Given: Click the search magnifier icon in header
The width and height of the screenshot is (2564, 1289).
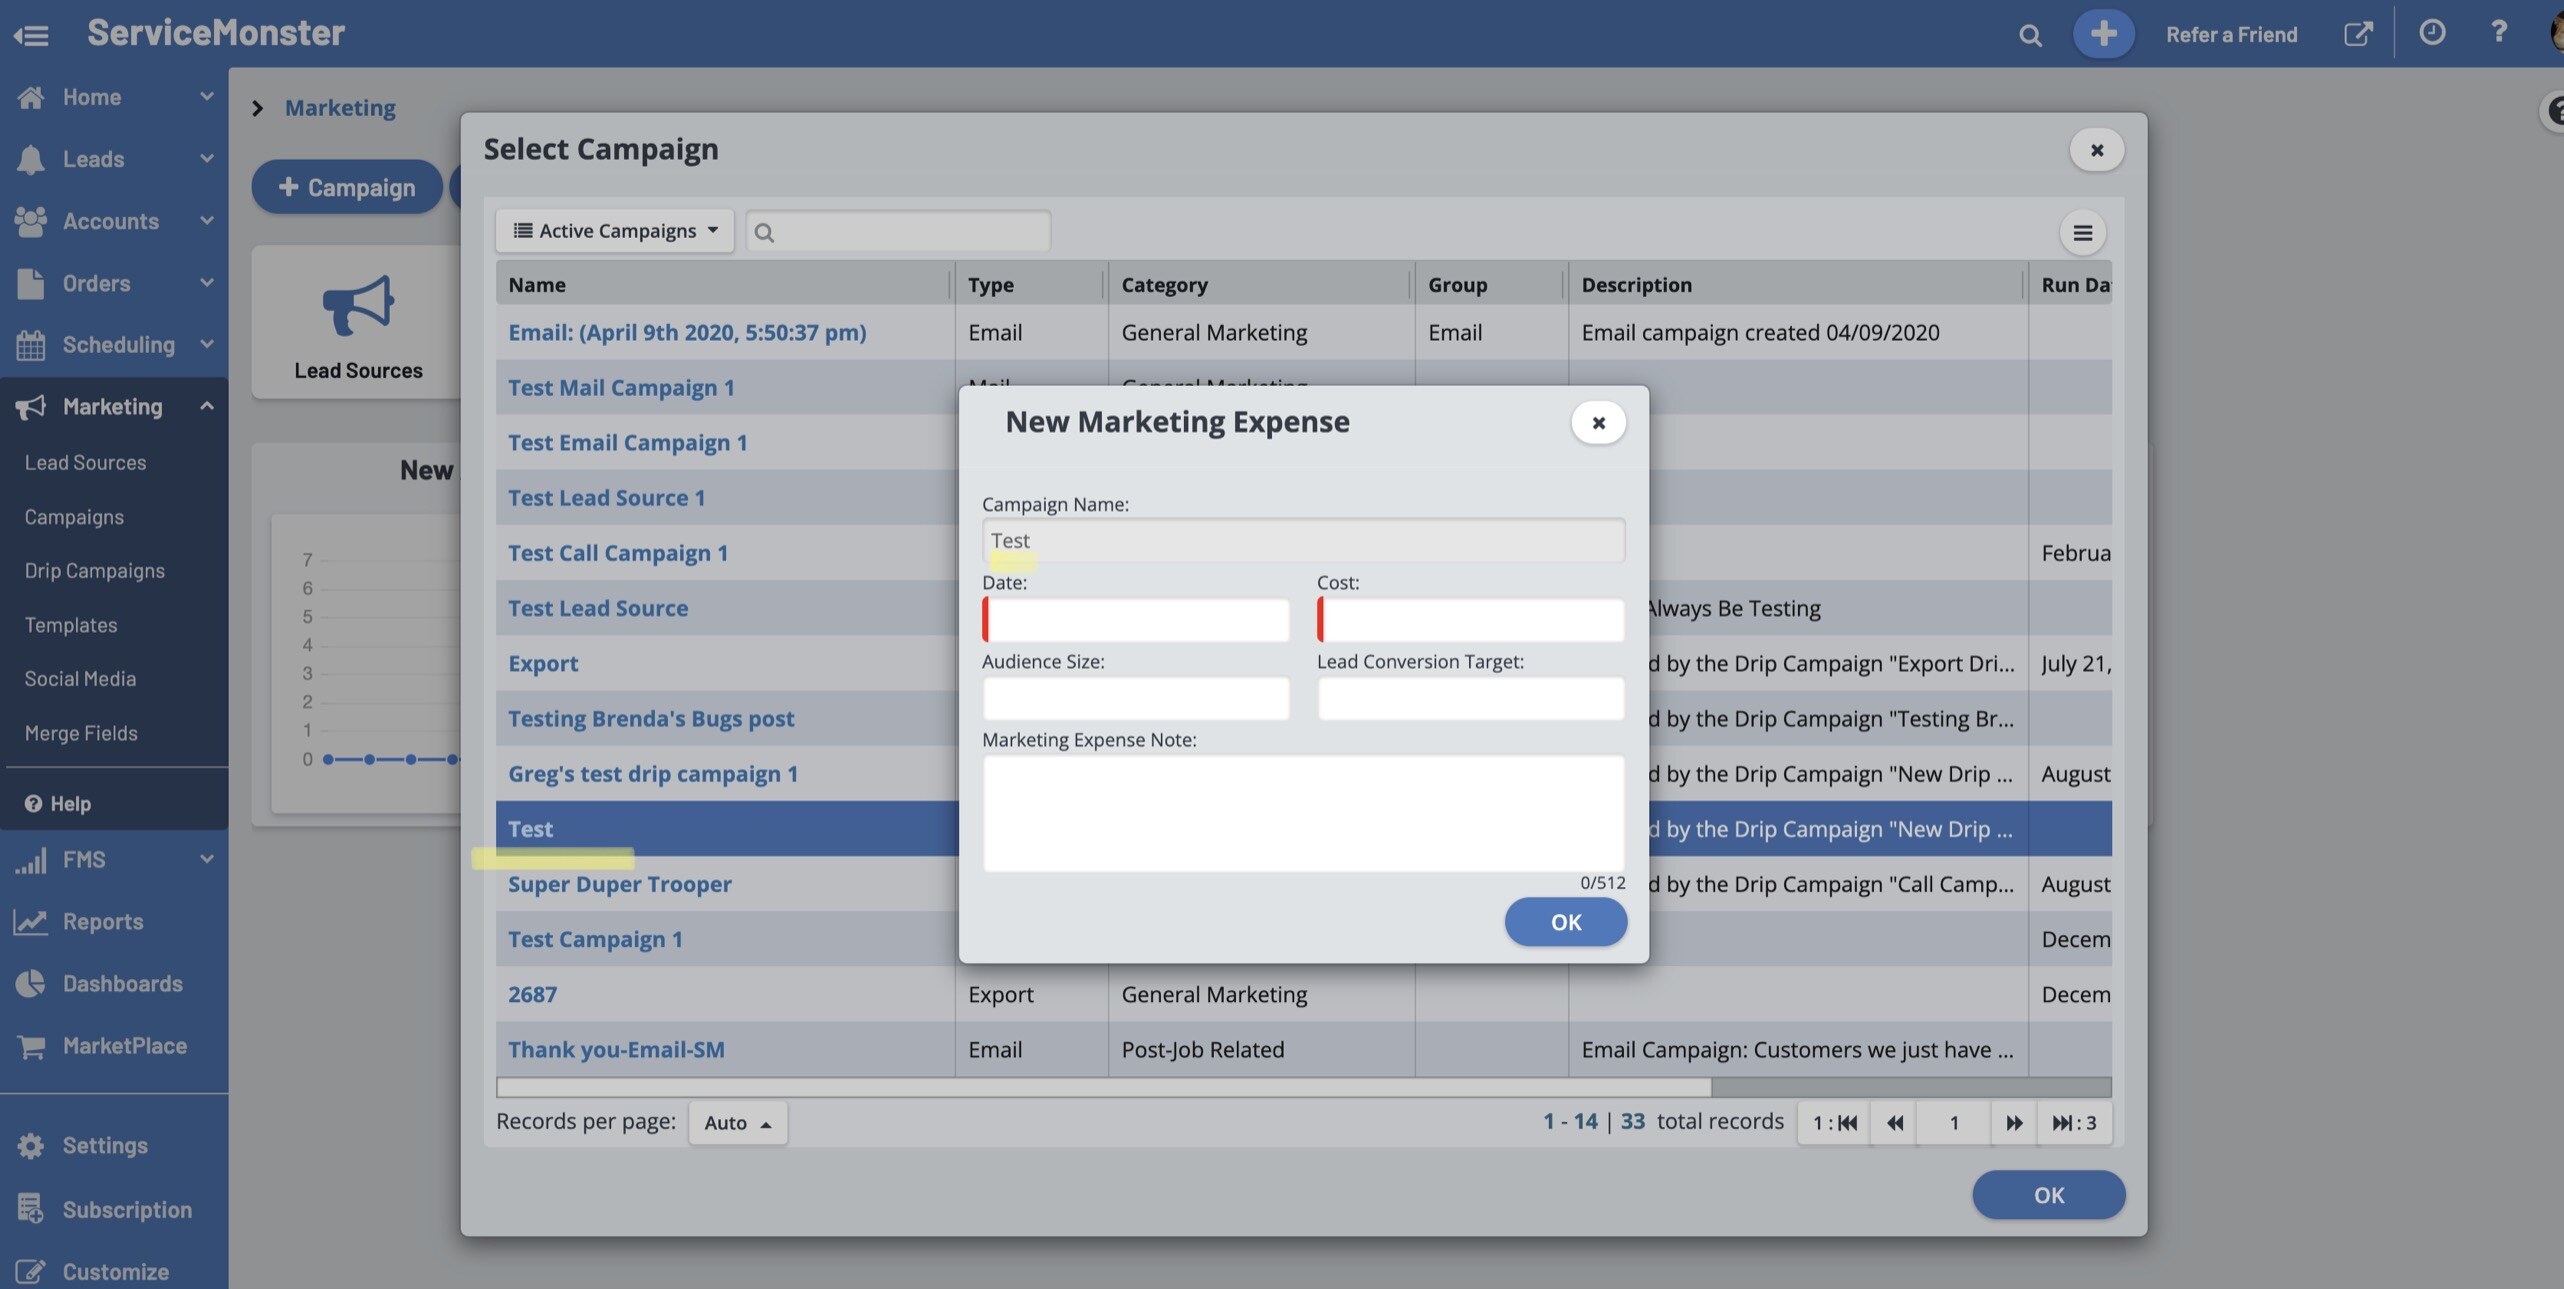Looking at the screenshot, I should [x=2029, y=35].
